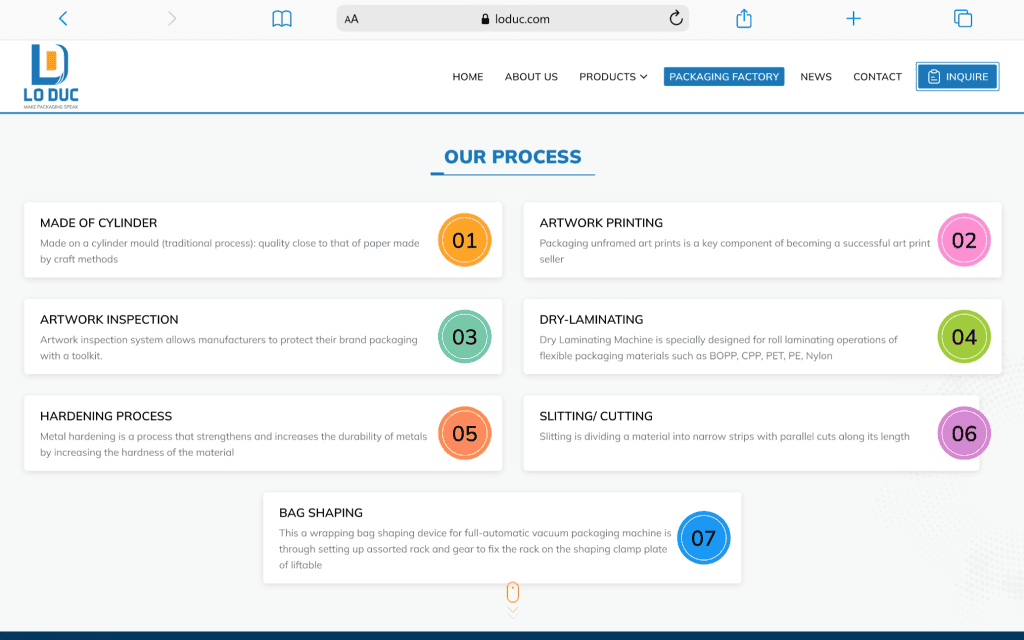1024x640 pixels.
Task: Click the Dry Laminating Machine description
Action: [718, 347]
